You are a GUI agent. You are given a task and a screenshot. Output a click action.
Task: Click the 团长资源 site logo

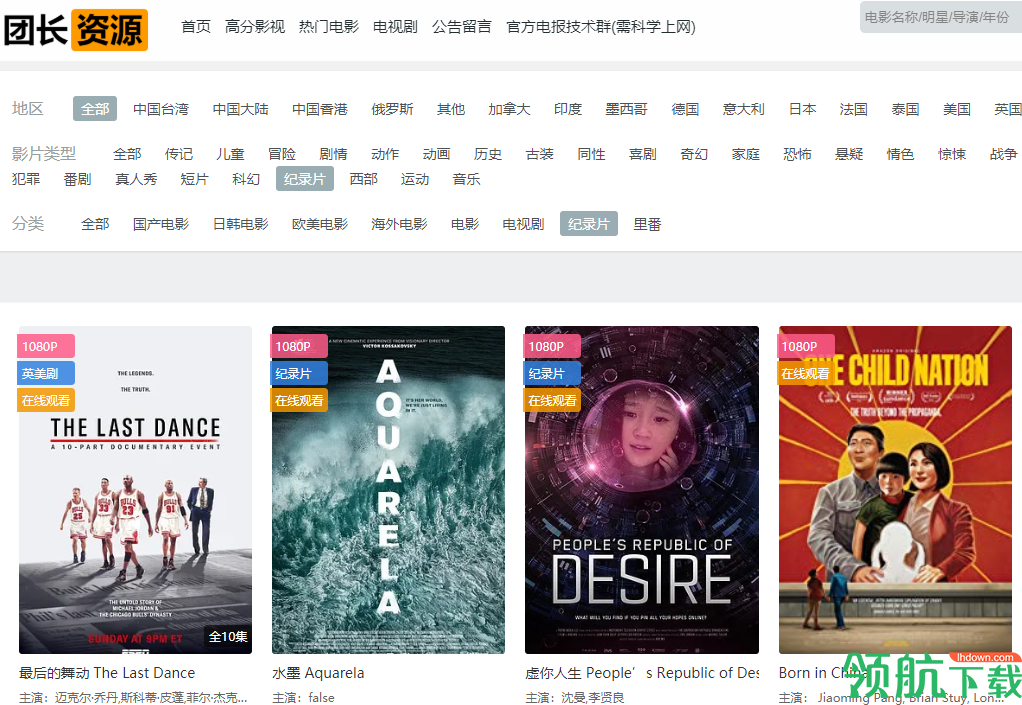76,30
